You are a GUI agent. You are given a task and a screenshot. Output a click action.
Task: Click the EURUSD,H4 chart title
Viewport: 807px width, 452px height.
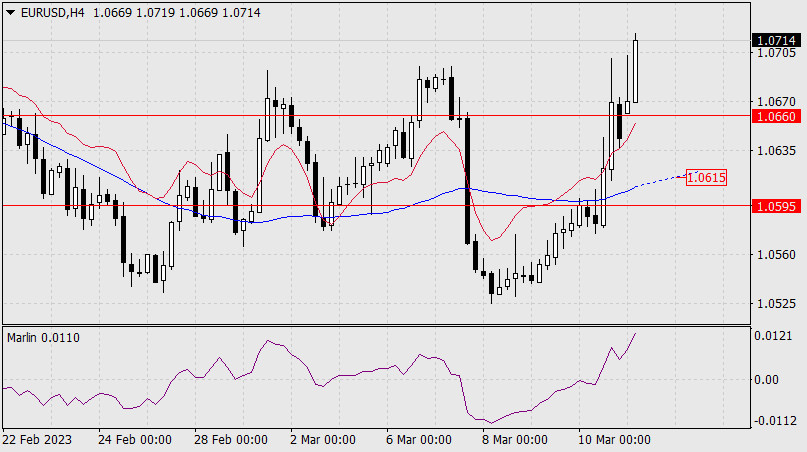(x=51, y=10)
